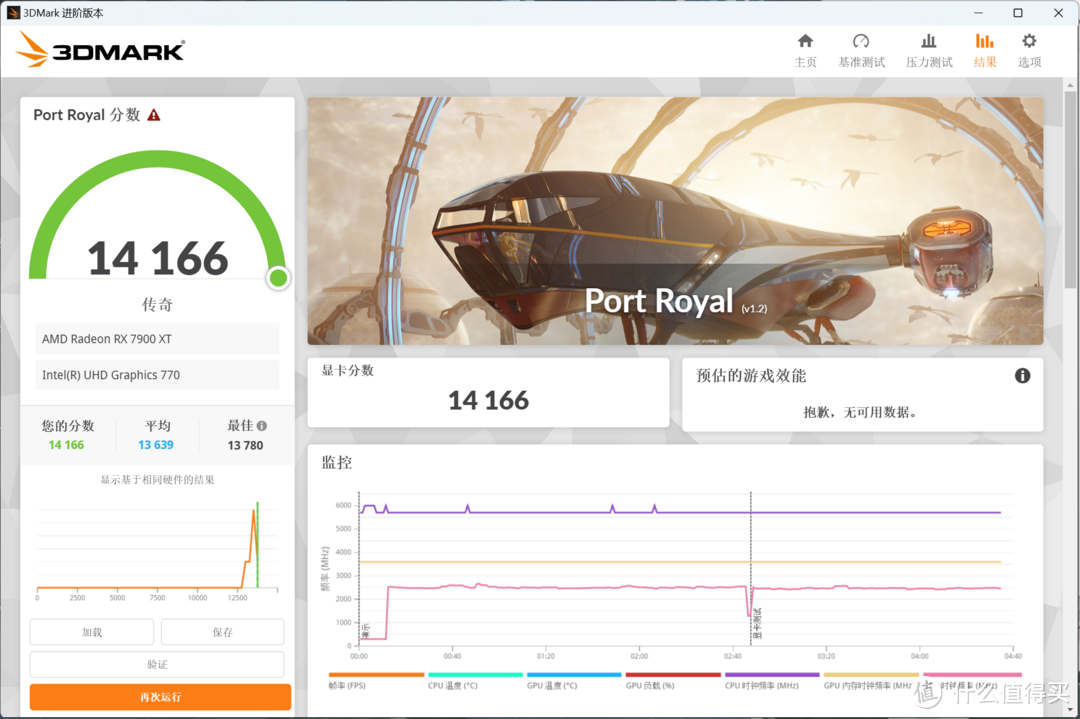Select the 结果 results tab

985,51
